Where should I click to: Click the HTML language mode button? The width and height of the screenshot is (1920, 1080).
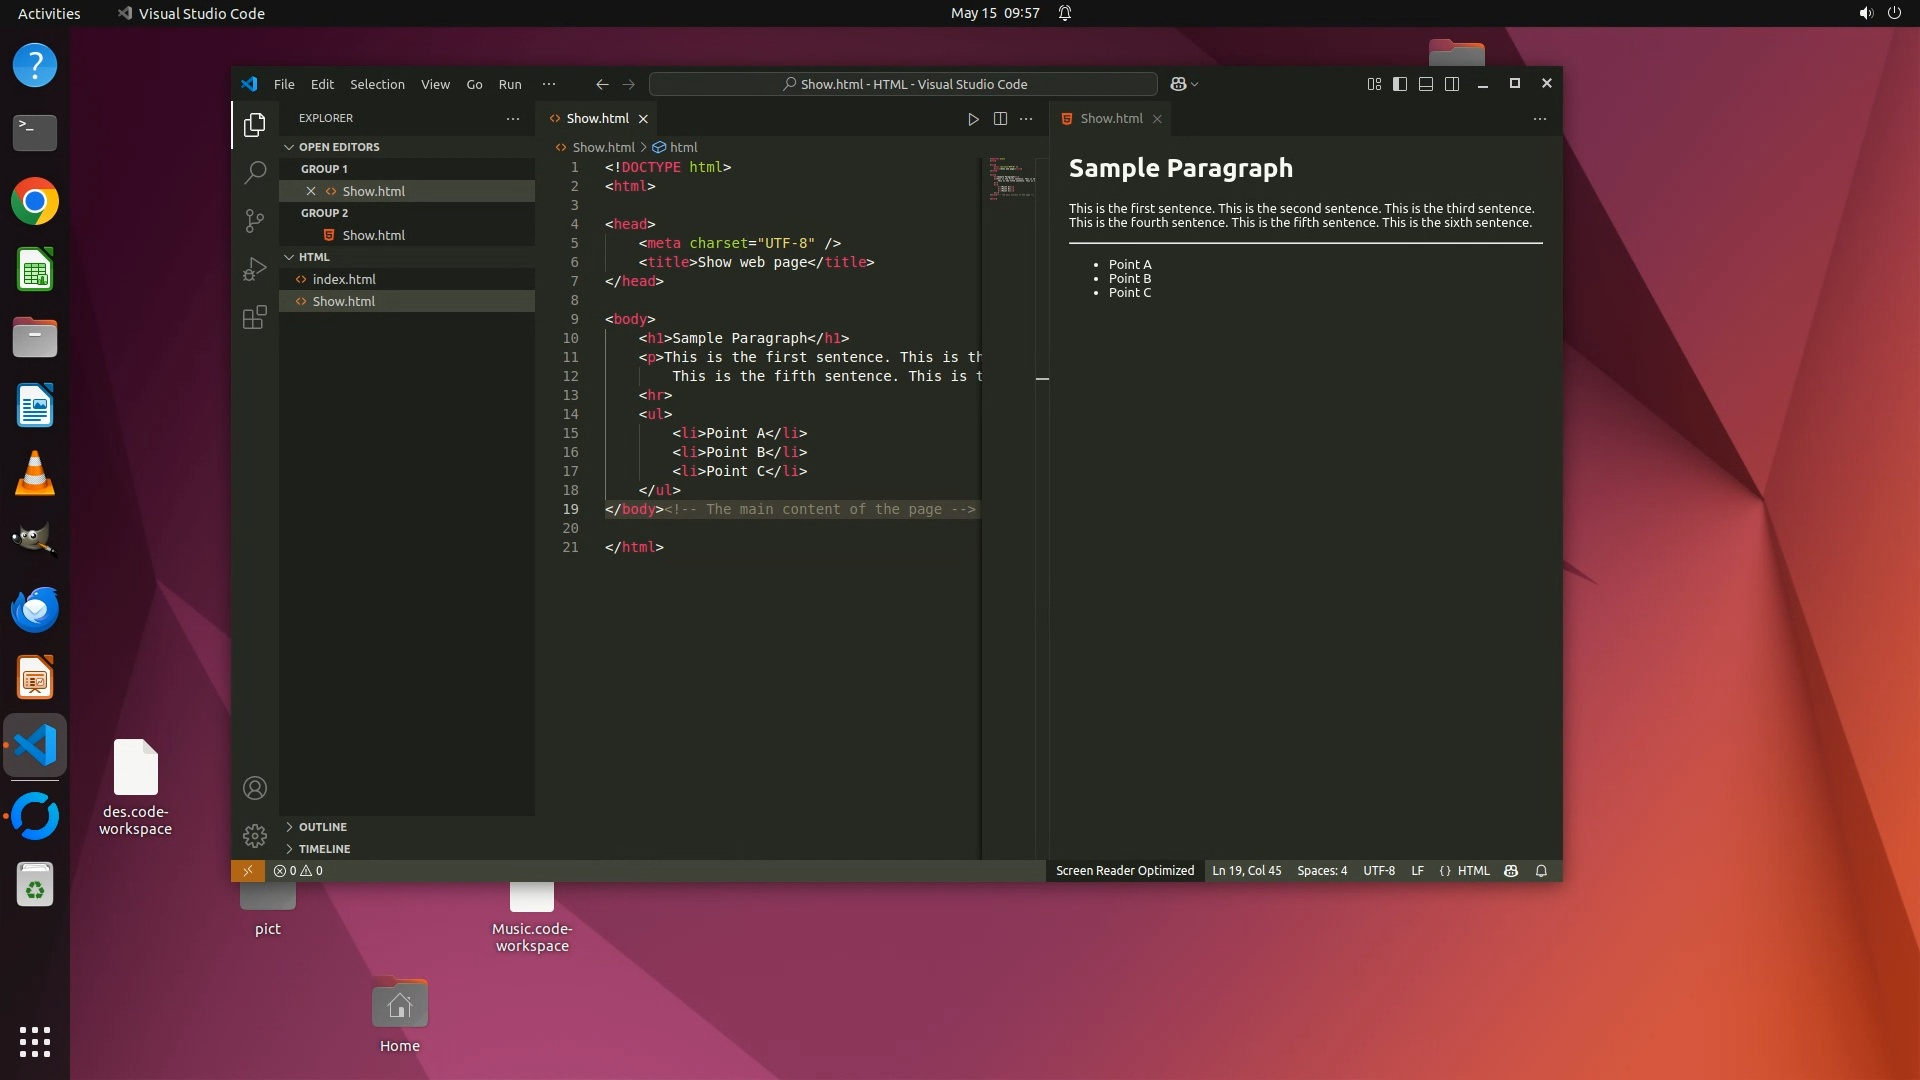[x=1473, y=871]
